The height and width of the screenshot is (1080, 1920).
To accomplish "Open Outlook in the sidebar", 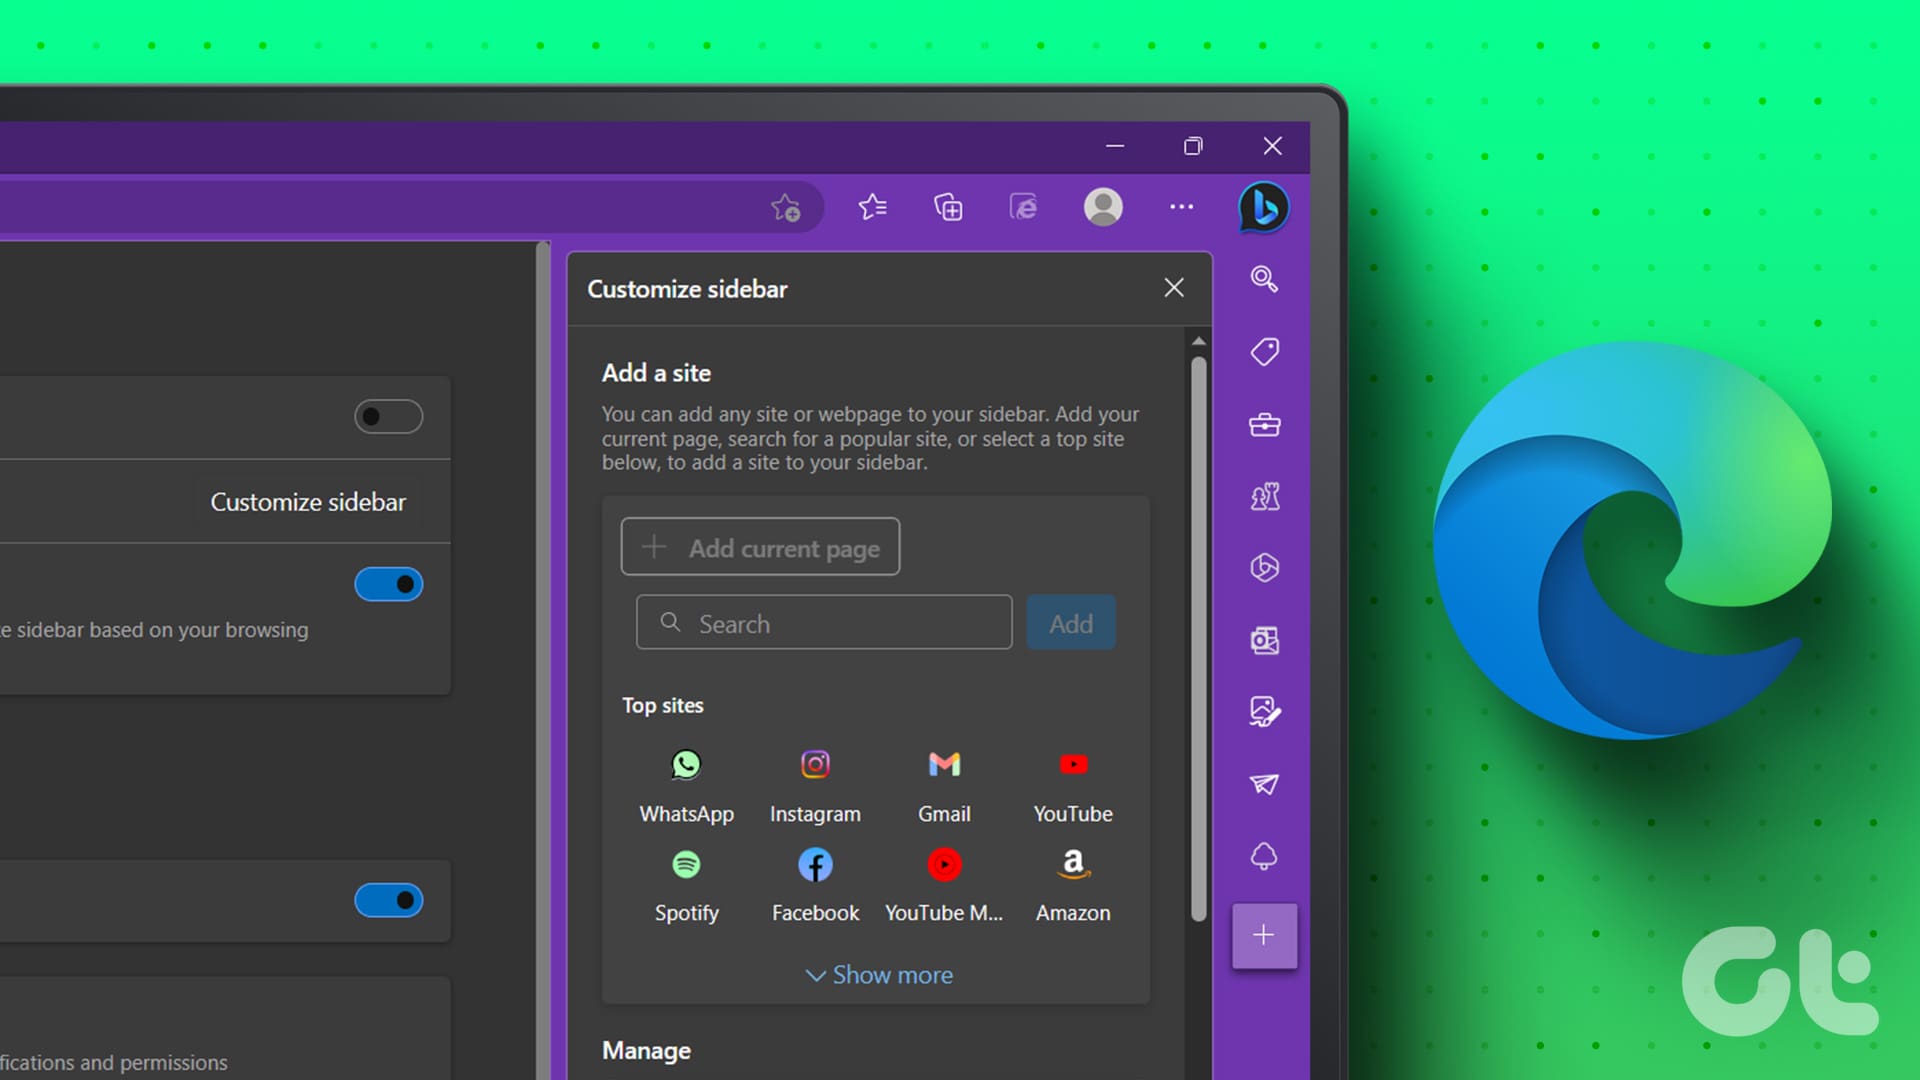I will click(x=1263, y=641).
